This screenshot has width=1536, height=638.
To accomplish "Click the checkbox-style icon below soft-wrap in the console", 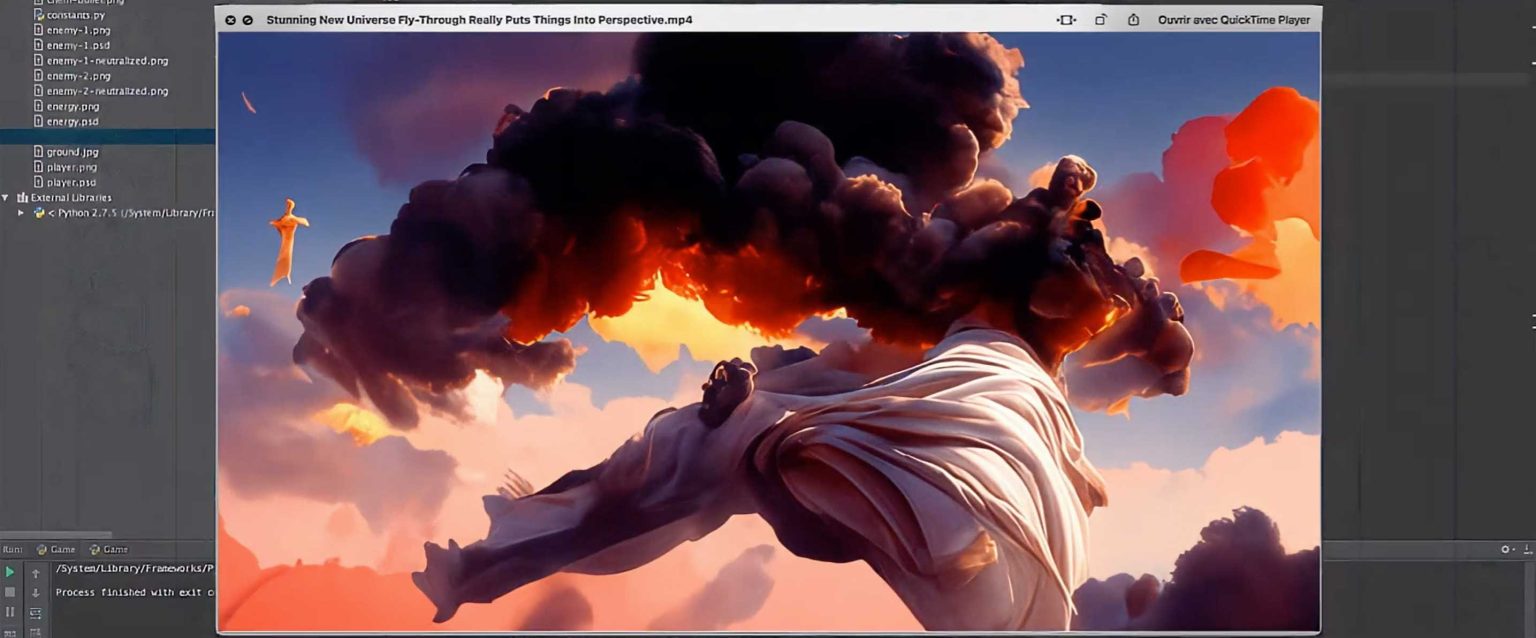I will 36,632.
